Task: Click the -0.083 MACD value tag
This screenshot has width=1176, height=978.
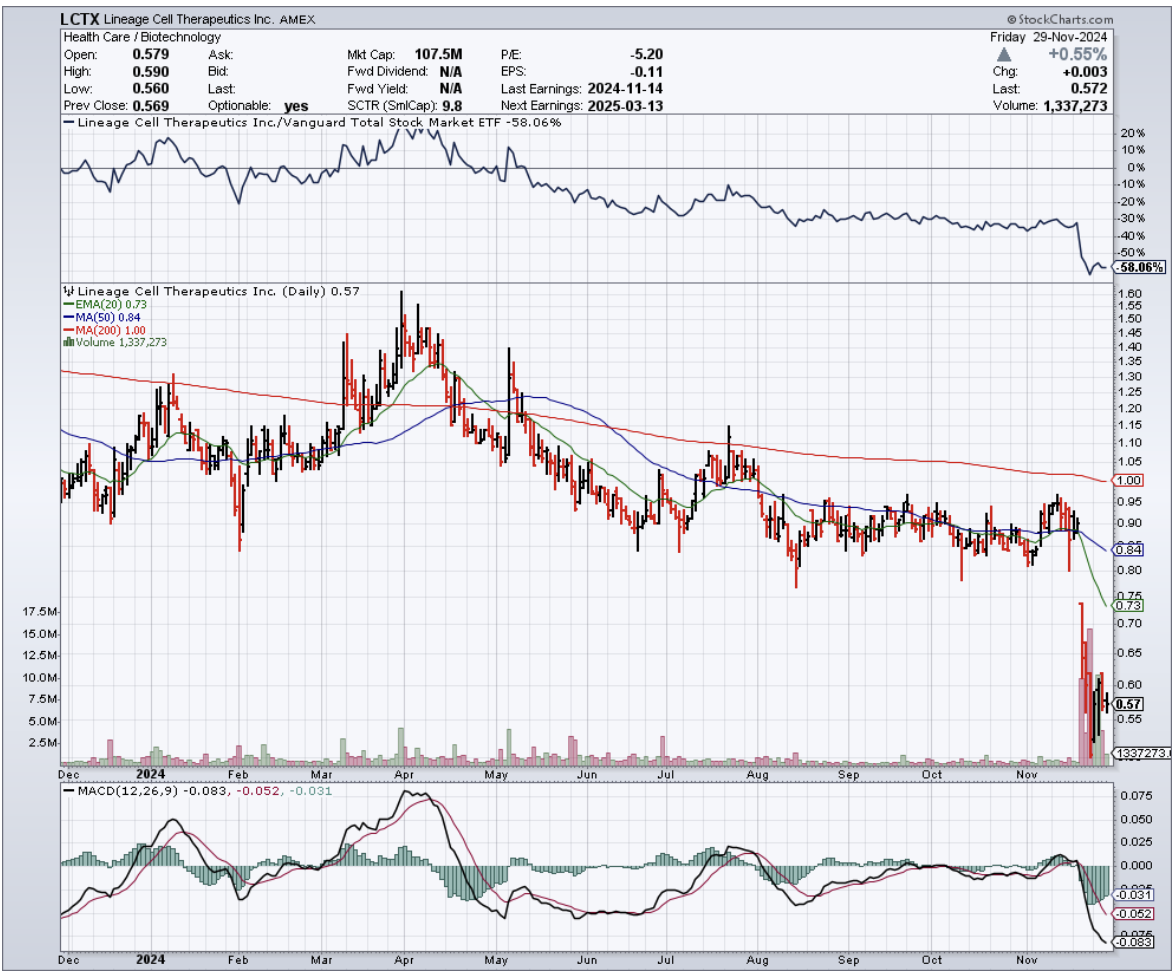Action: coord(1132,941)
